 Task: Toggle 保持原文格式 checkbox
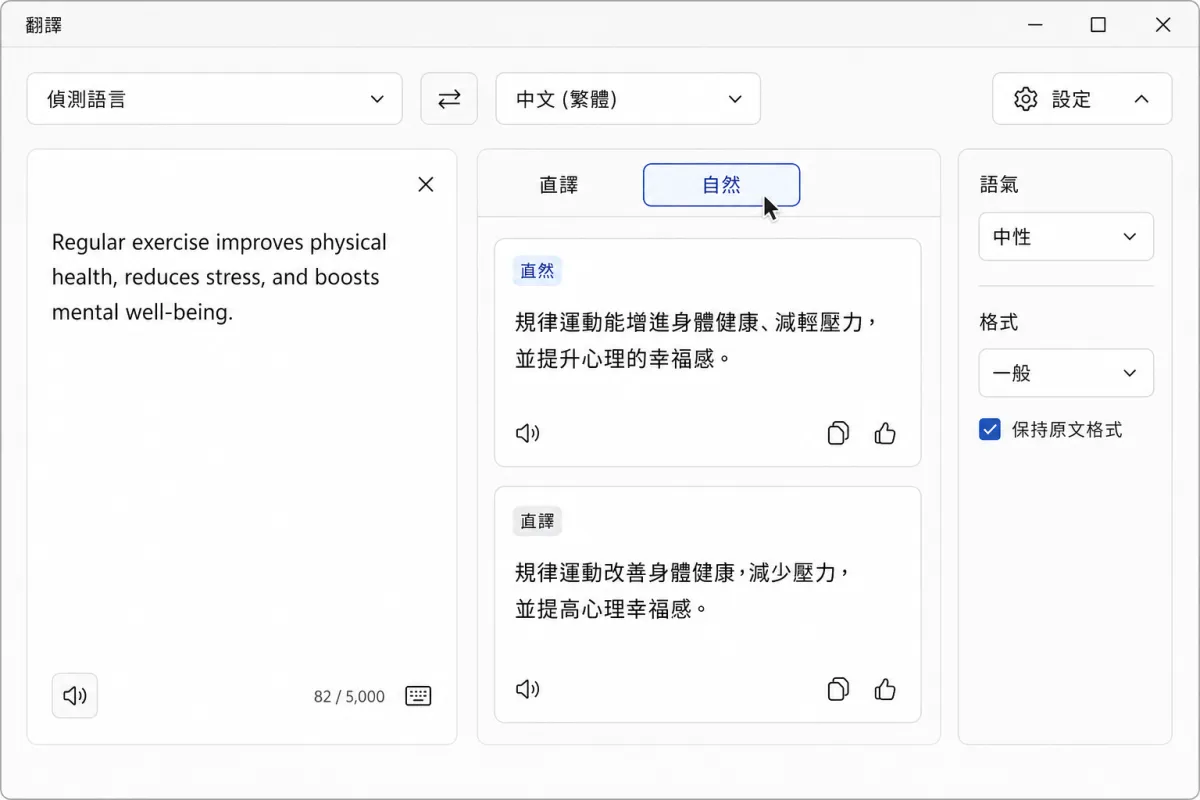[x=990, y=430]
